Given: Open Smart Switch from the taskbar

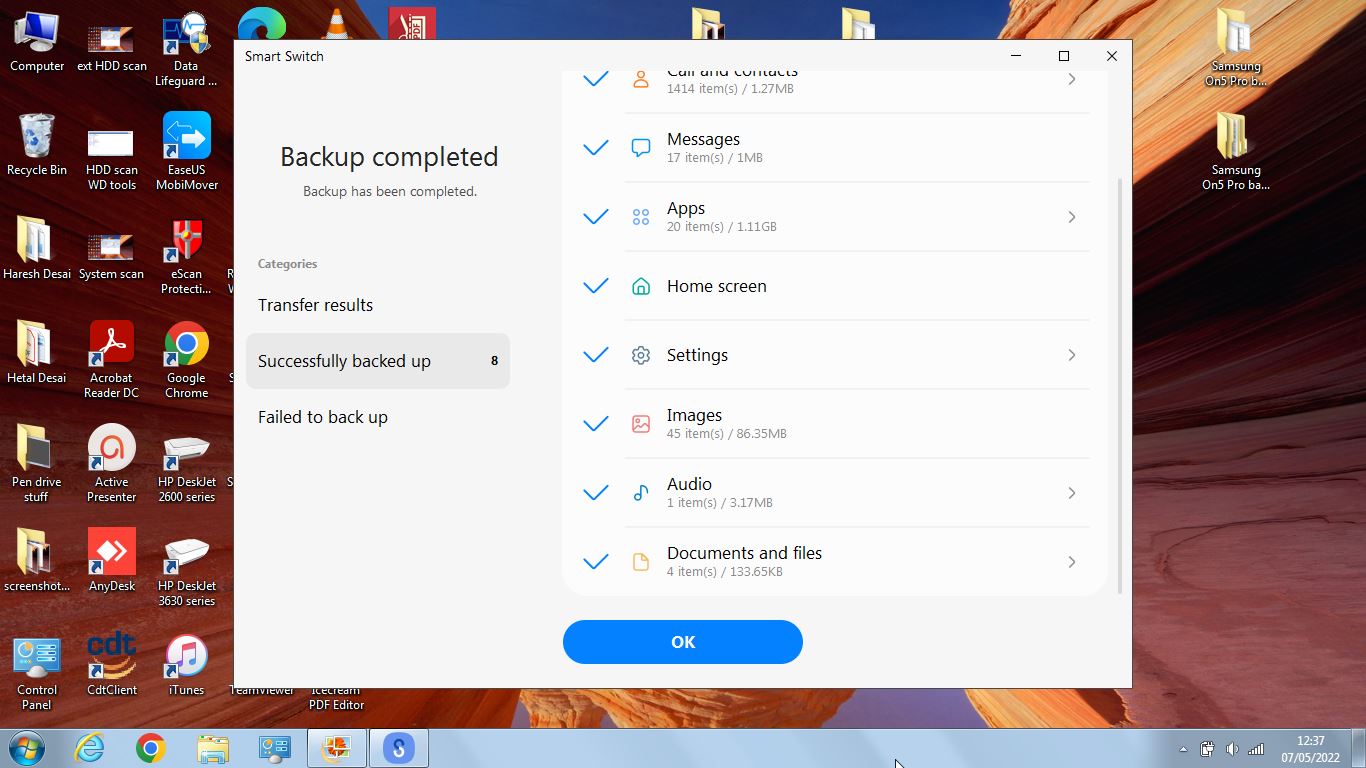Looking at the screenshot, I should [399, 748].
